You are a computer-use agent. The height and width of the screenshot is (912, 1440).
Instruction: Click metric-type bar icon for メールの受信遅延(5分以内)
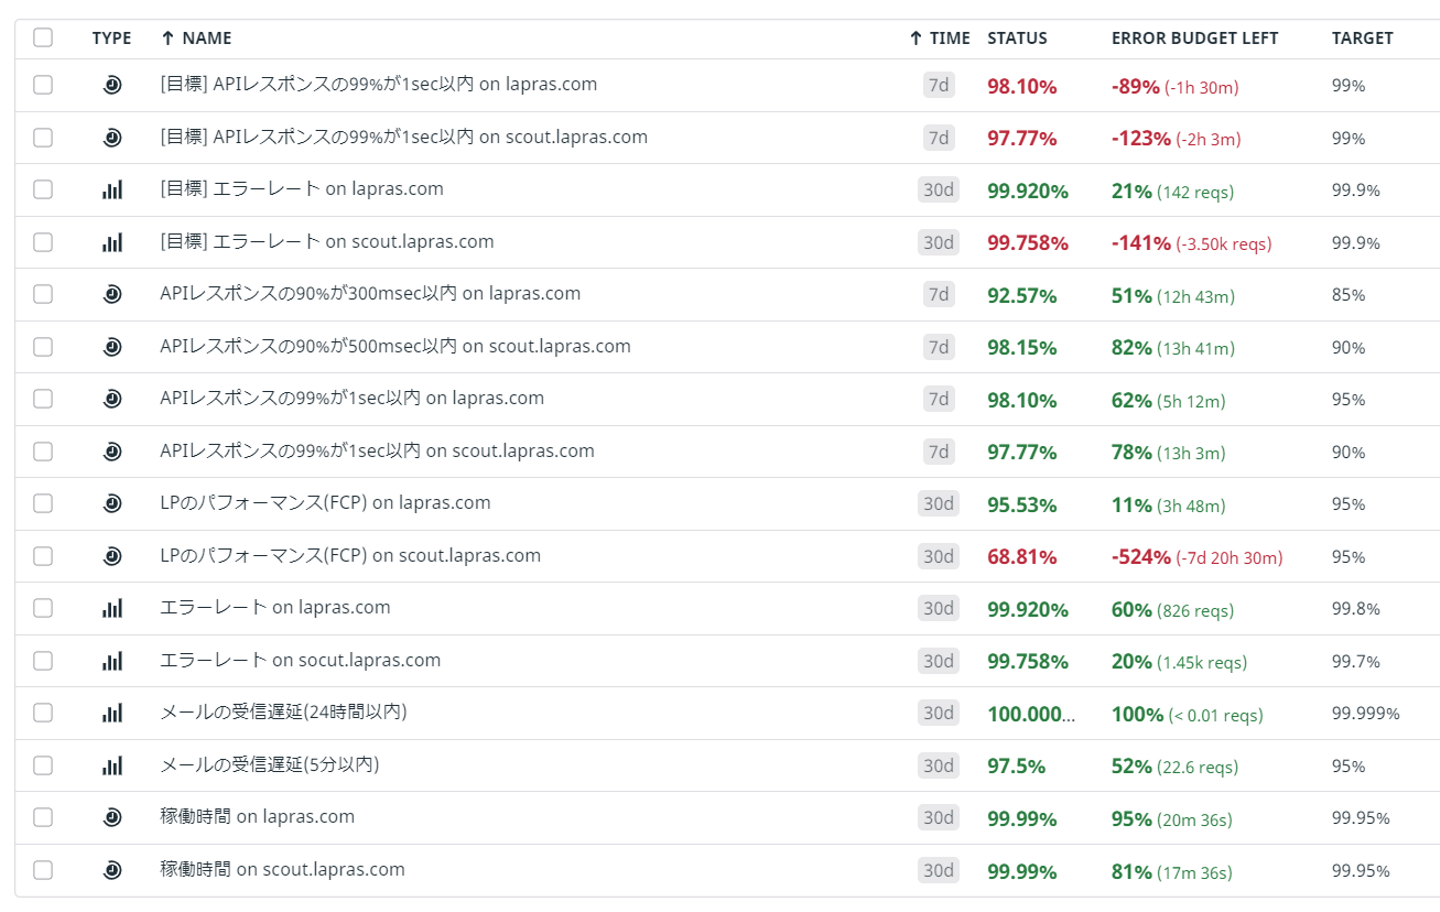coord(112,766)
